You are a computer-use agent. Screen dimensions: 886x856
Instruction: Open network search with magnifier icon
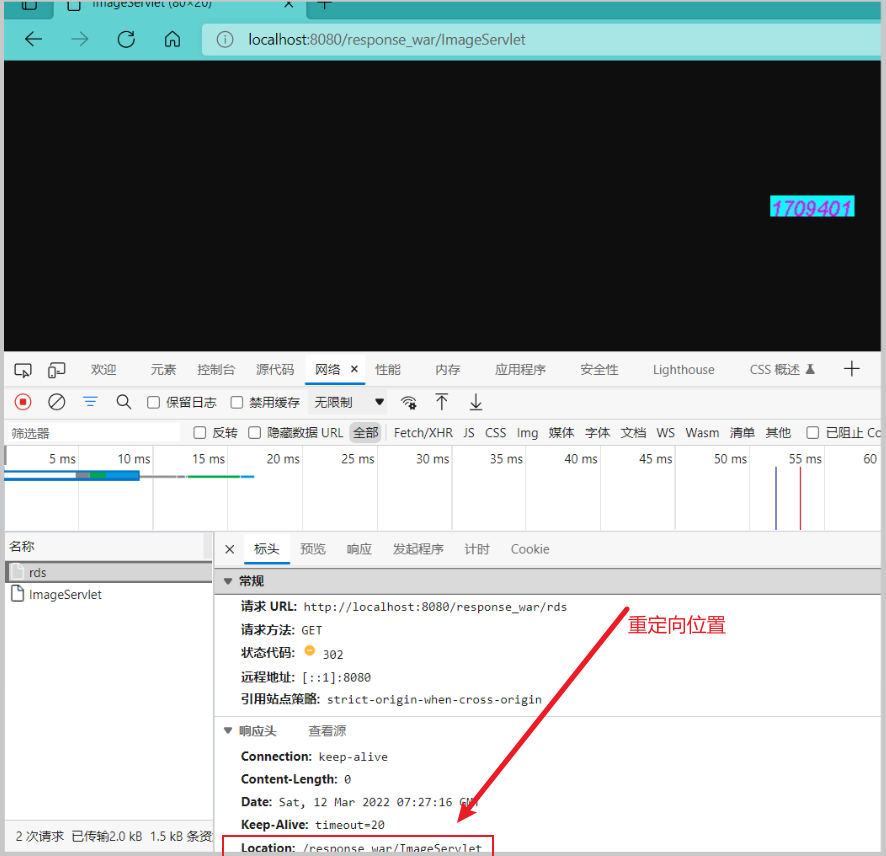pos(124,402)
